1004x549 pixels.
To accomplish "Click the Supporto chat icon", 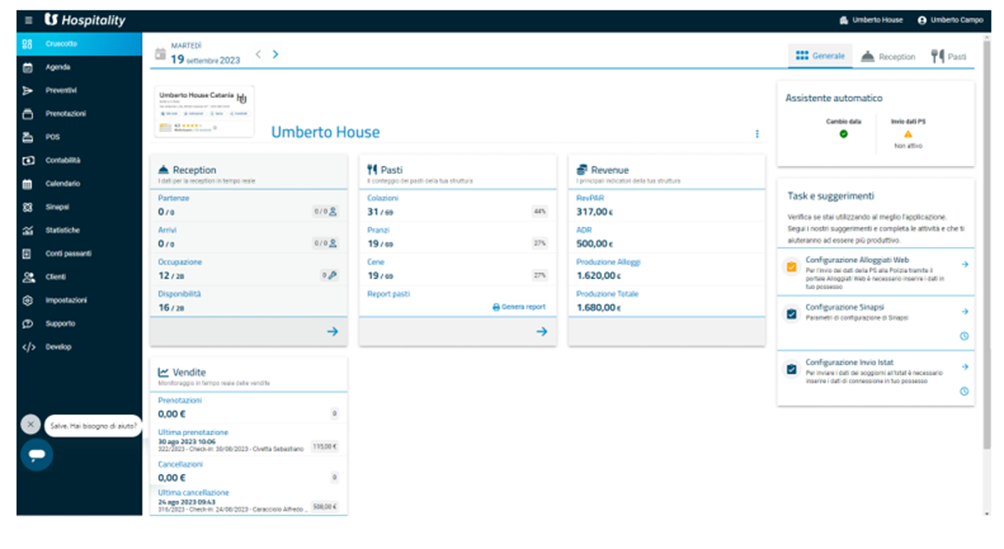I will (28, 324).
